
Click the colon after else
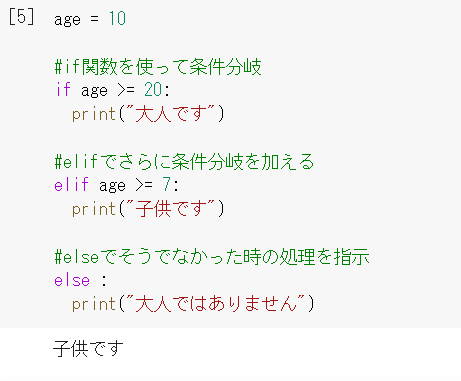click(104, 281)
